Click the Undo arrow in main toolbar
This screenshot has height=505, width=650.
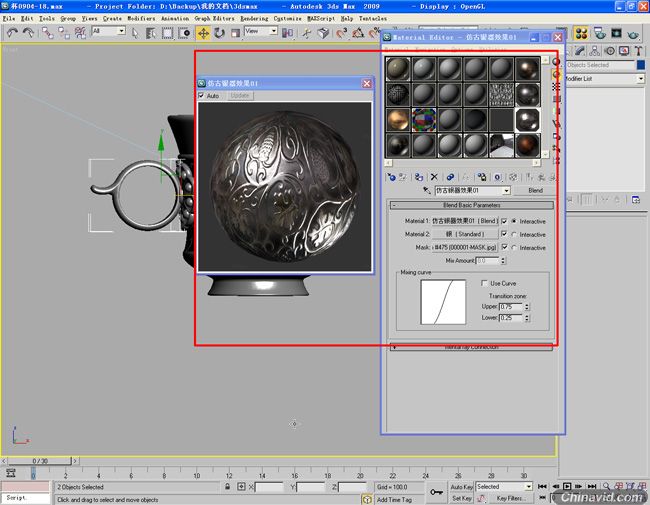(12, 33)
